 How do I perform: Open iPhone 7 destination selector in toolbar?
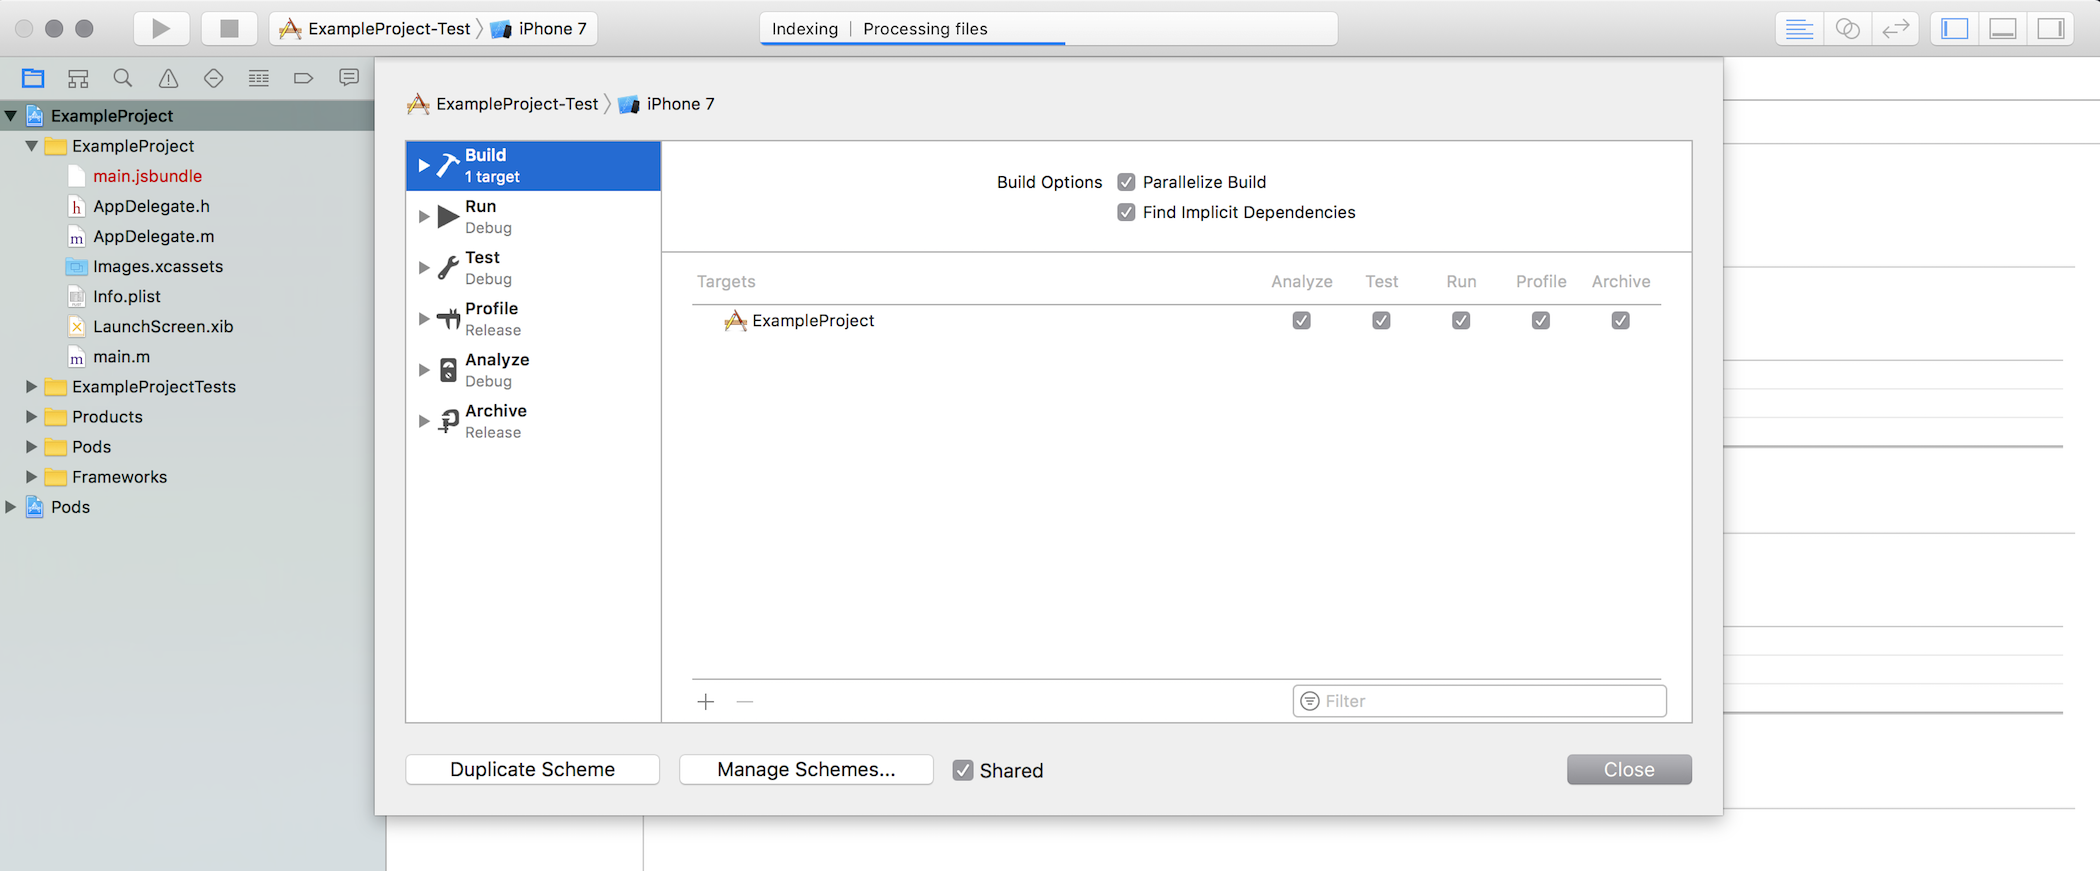click(x=539, y=28)
